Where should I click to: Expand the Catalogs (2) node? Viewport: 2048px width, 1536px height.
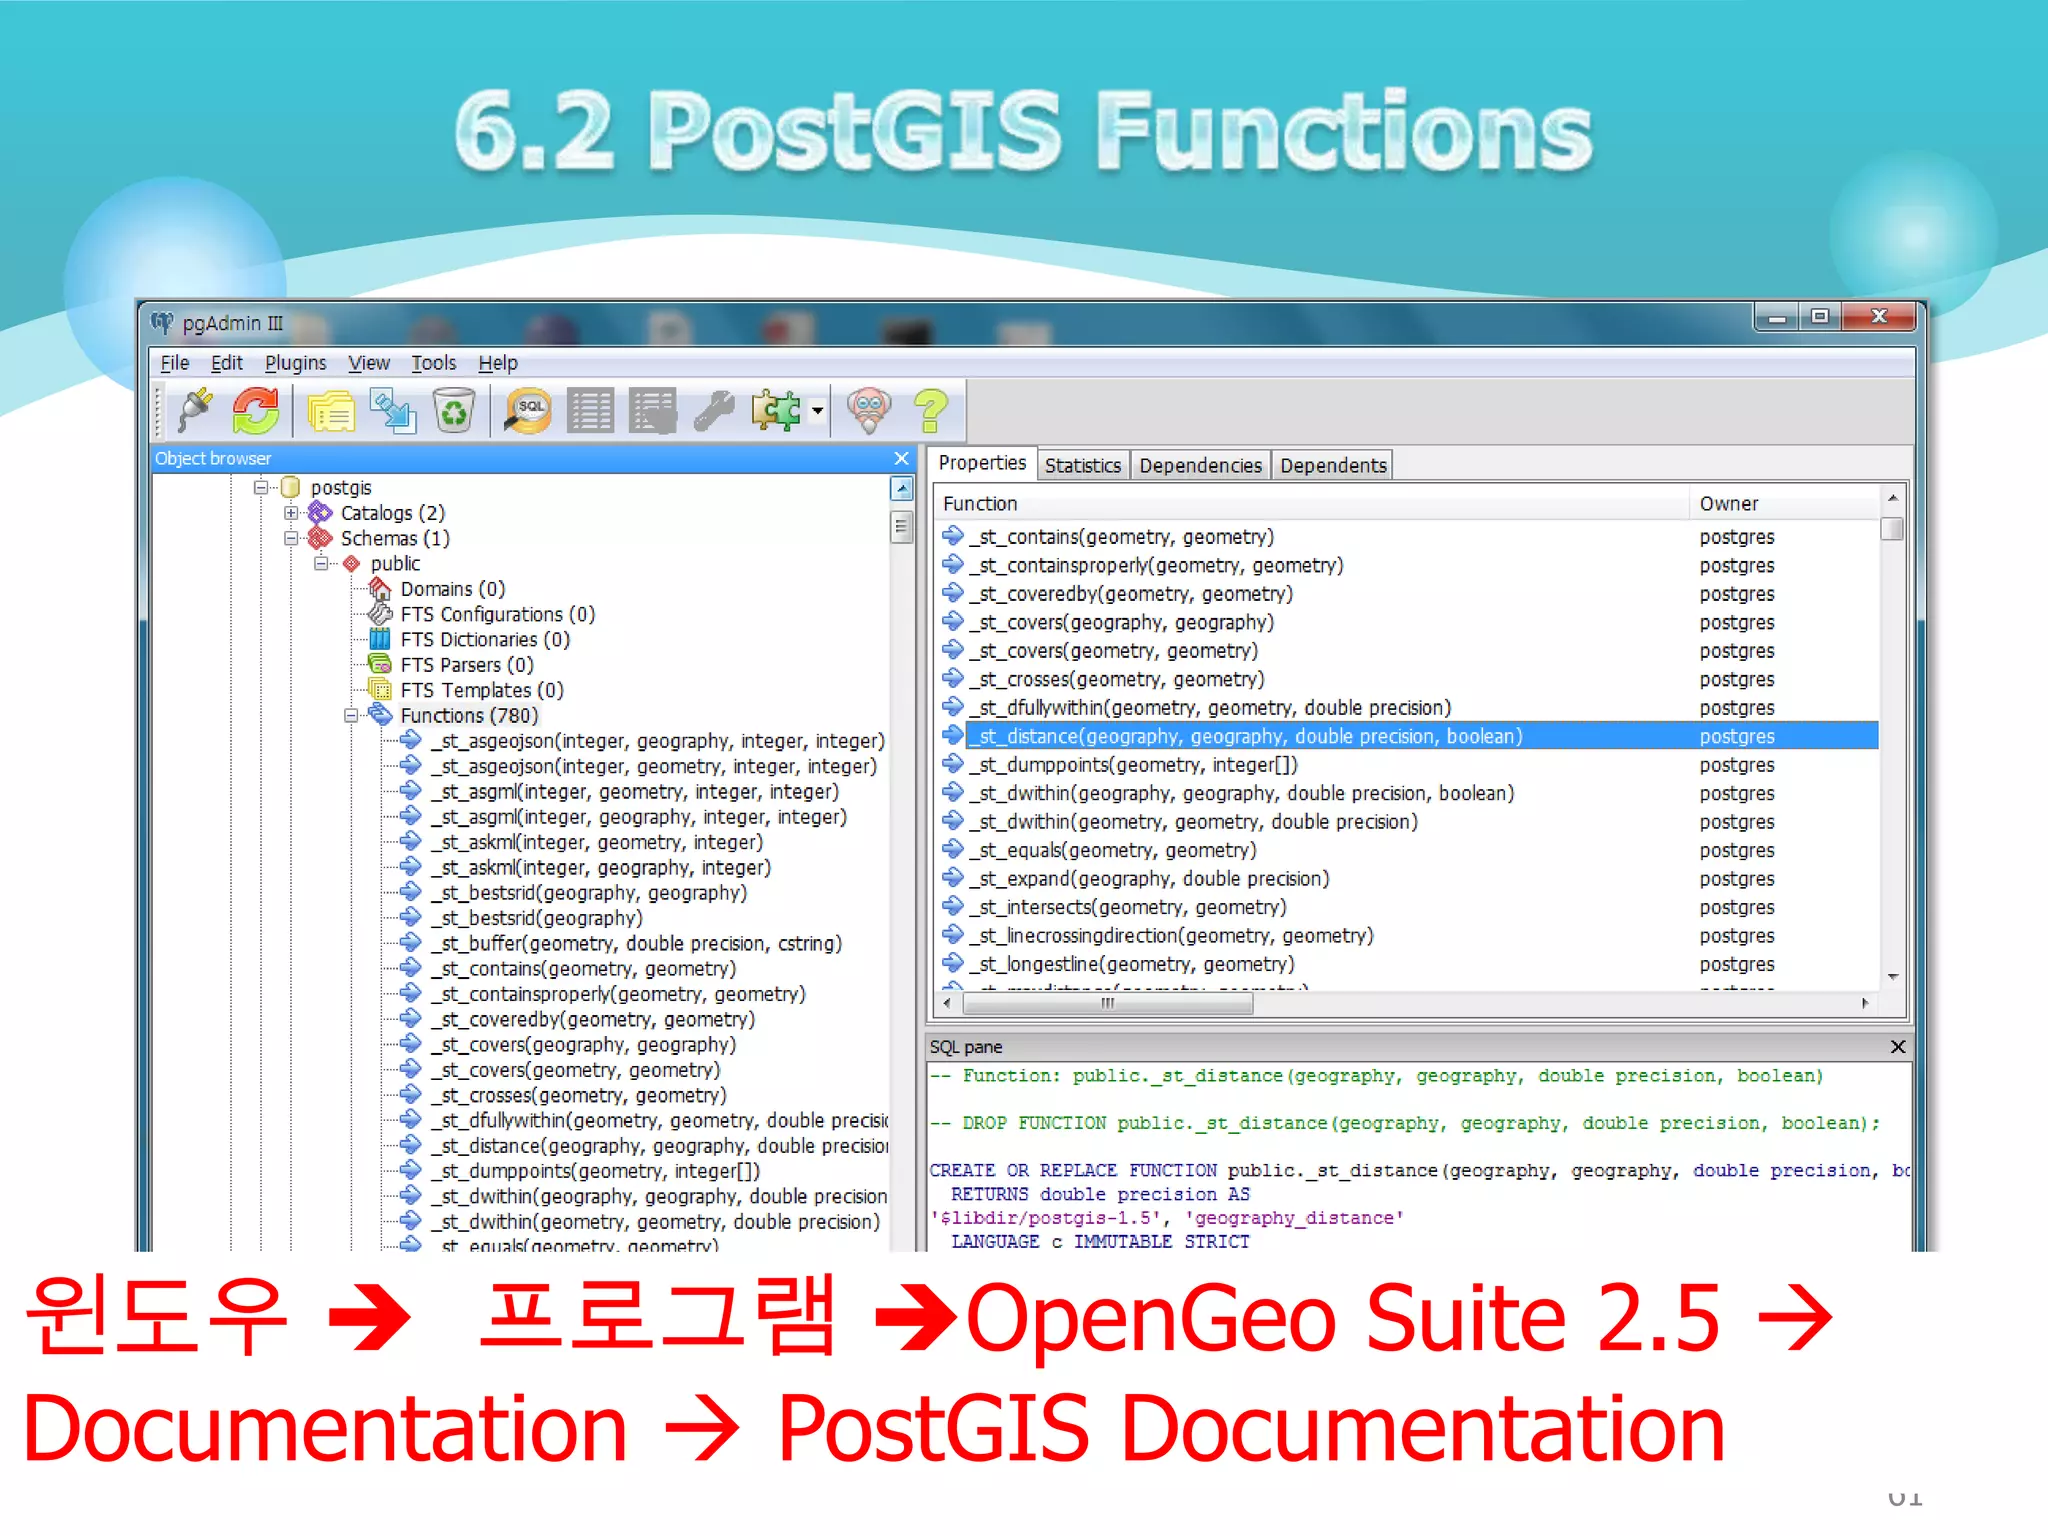tap(291, 513)
